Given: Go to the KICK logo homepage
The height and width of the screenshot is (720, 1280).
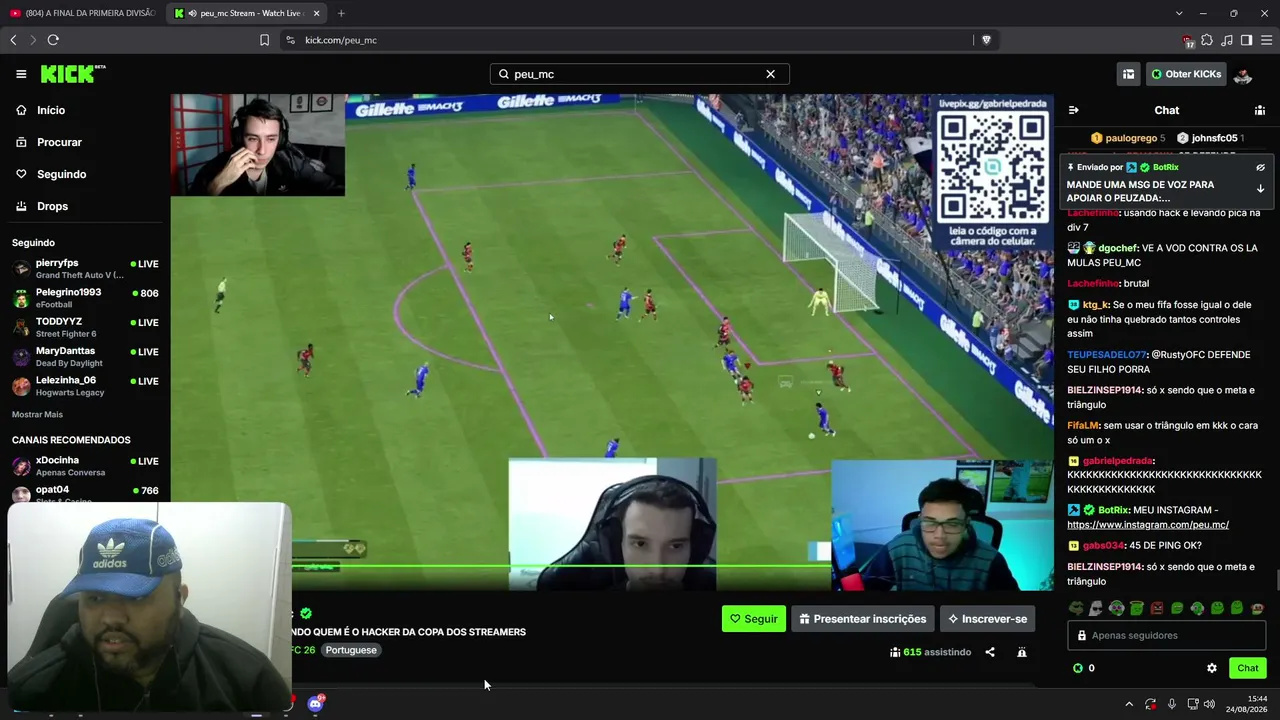Looking at the screenshot, I should [x=73, y=74].
